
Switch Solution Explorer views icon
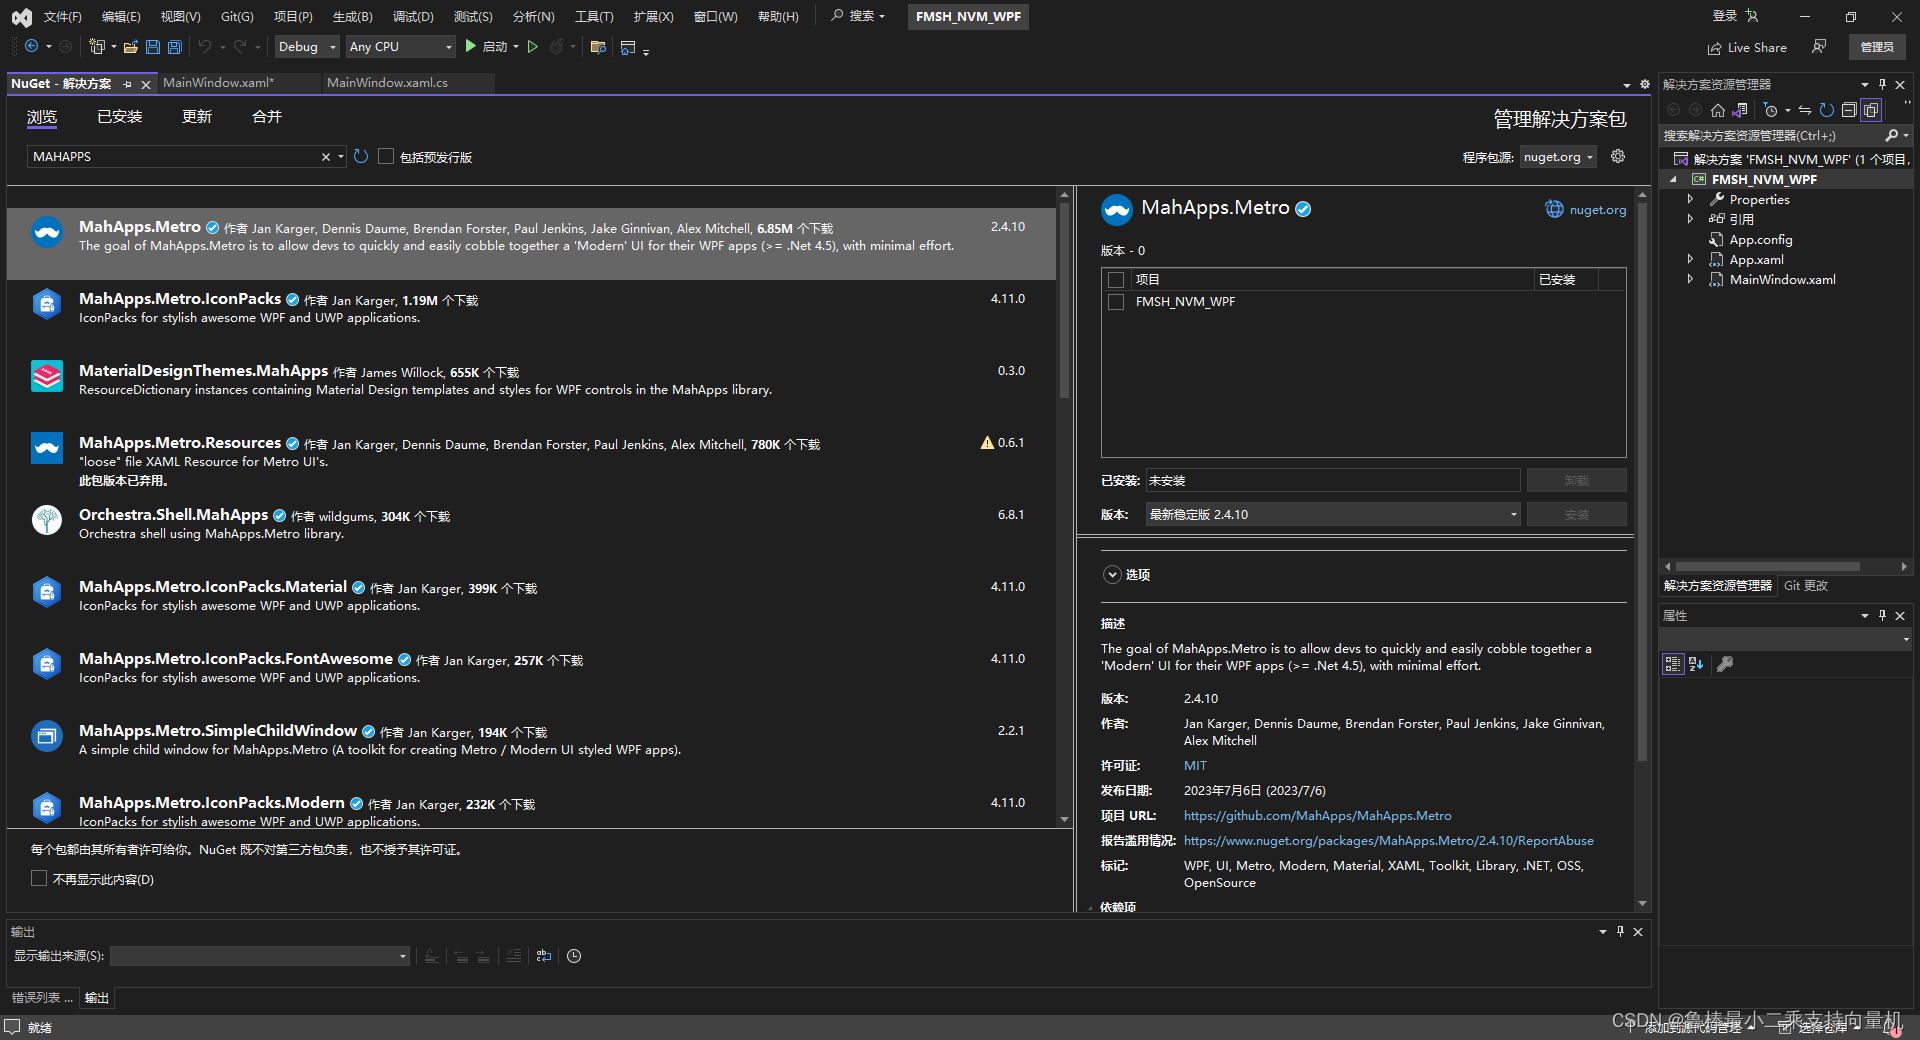tap(1740, 110)
